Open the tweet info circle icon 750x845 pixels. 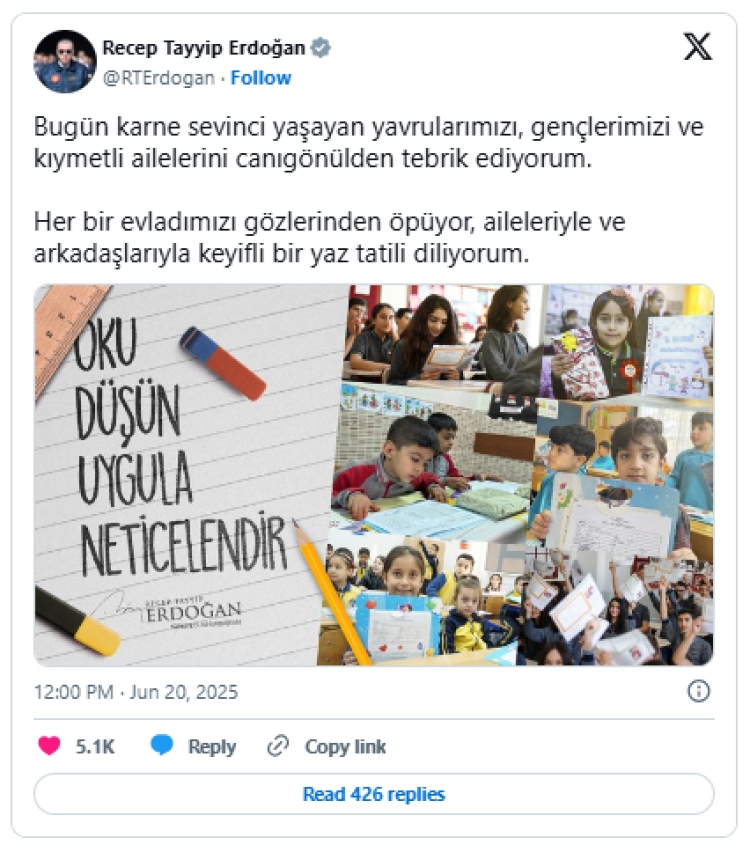699,691
